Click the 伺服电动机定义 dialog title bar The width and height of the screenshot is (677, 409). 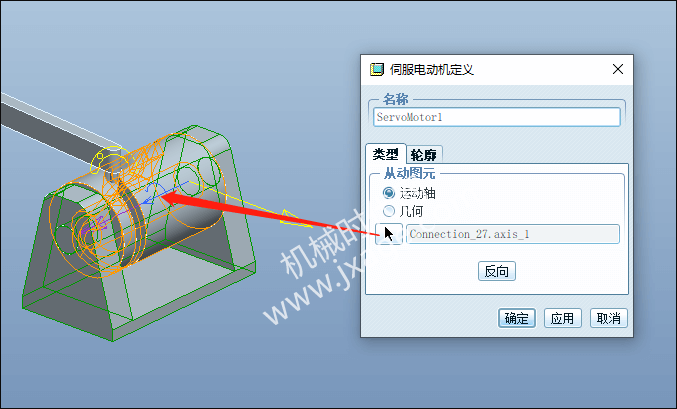click(497, 70)
